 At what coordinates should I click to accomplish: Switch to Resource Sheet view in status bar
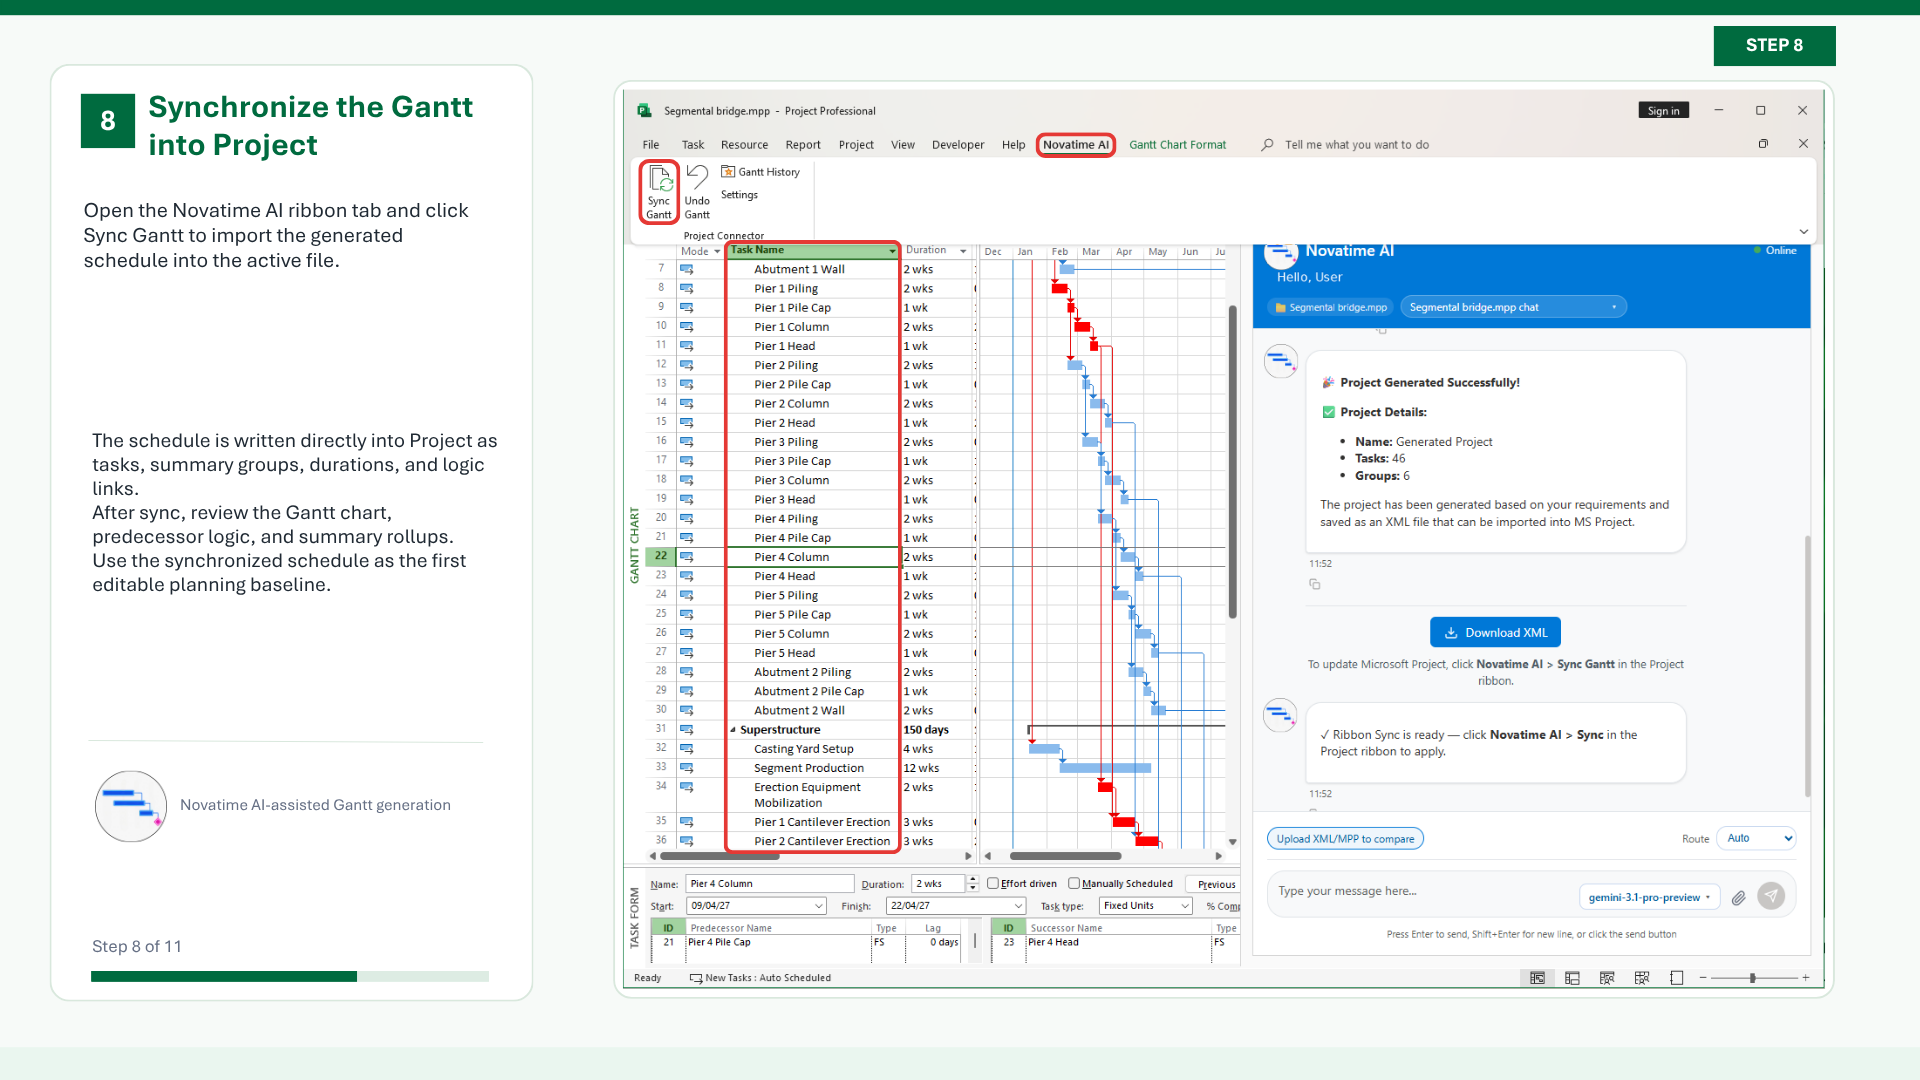[1642, 978]
